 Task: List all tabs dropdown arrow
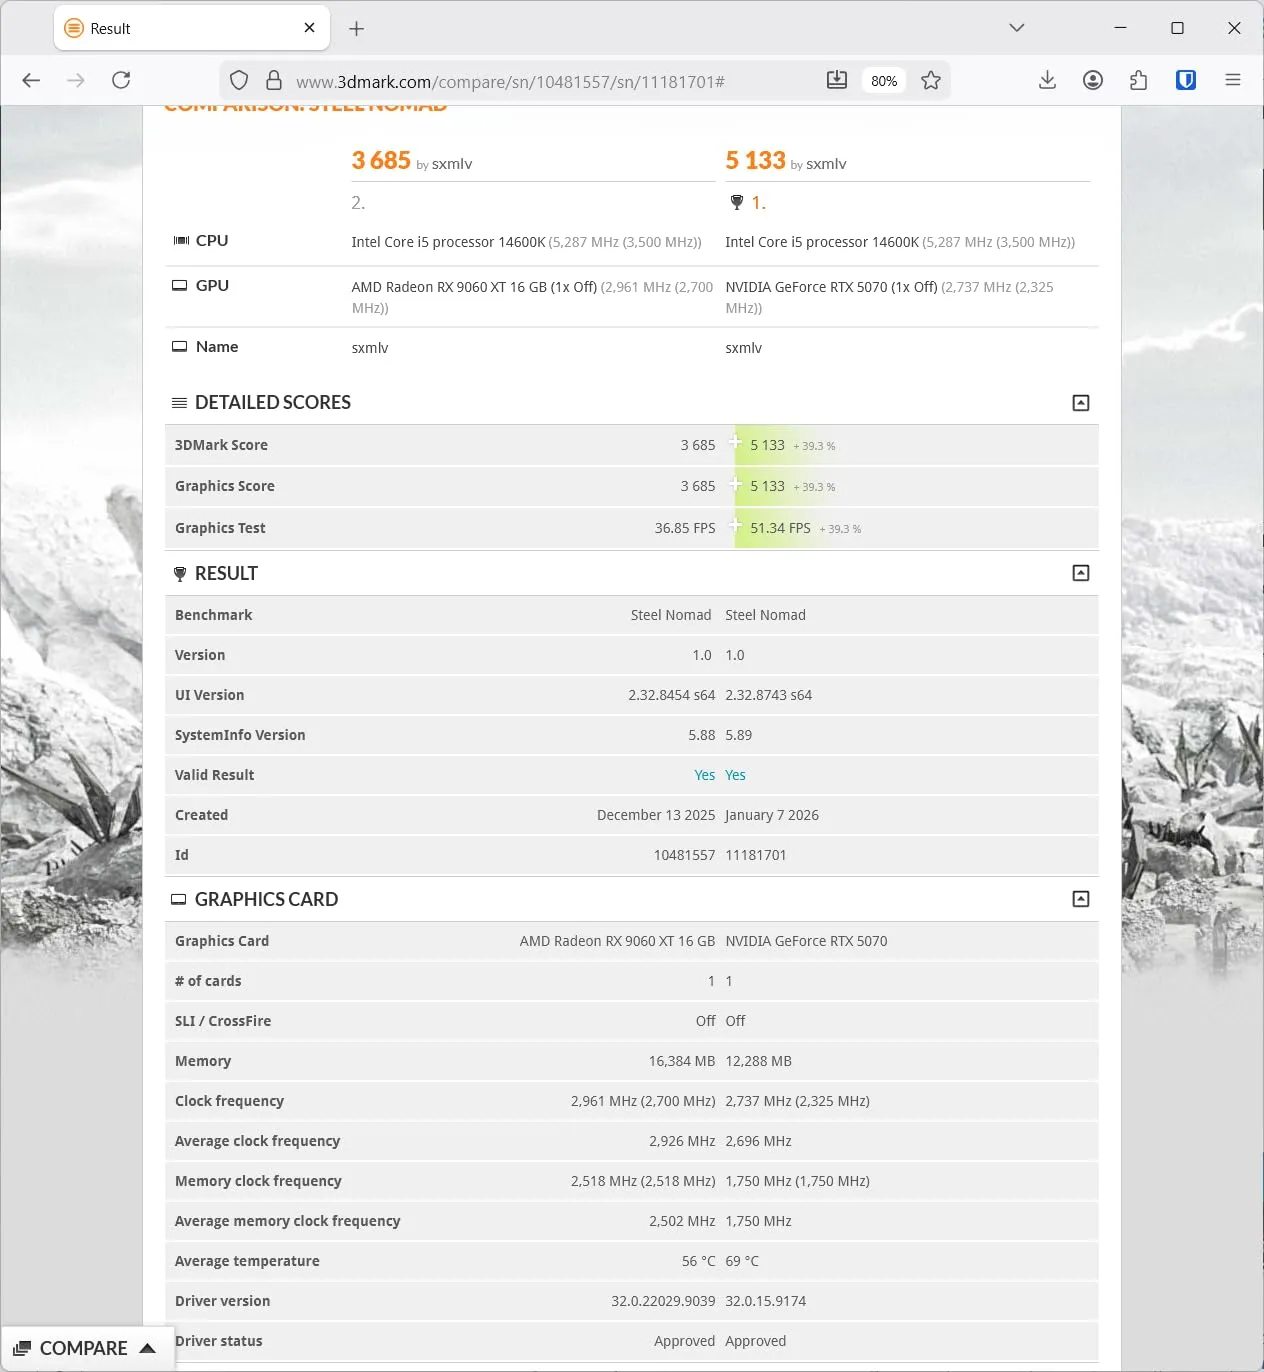[x=1017, y=28]
